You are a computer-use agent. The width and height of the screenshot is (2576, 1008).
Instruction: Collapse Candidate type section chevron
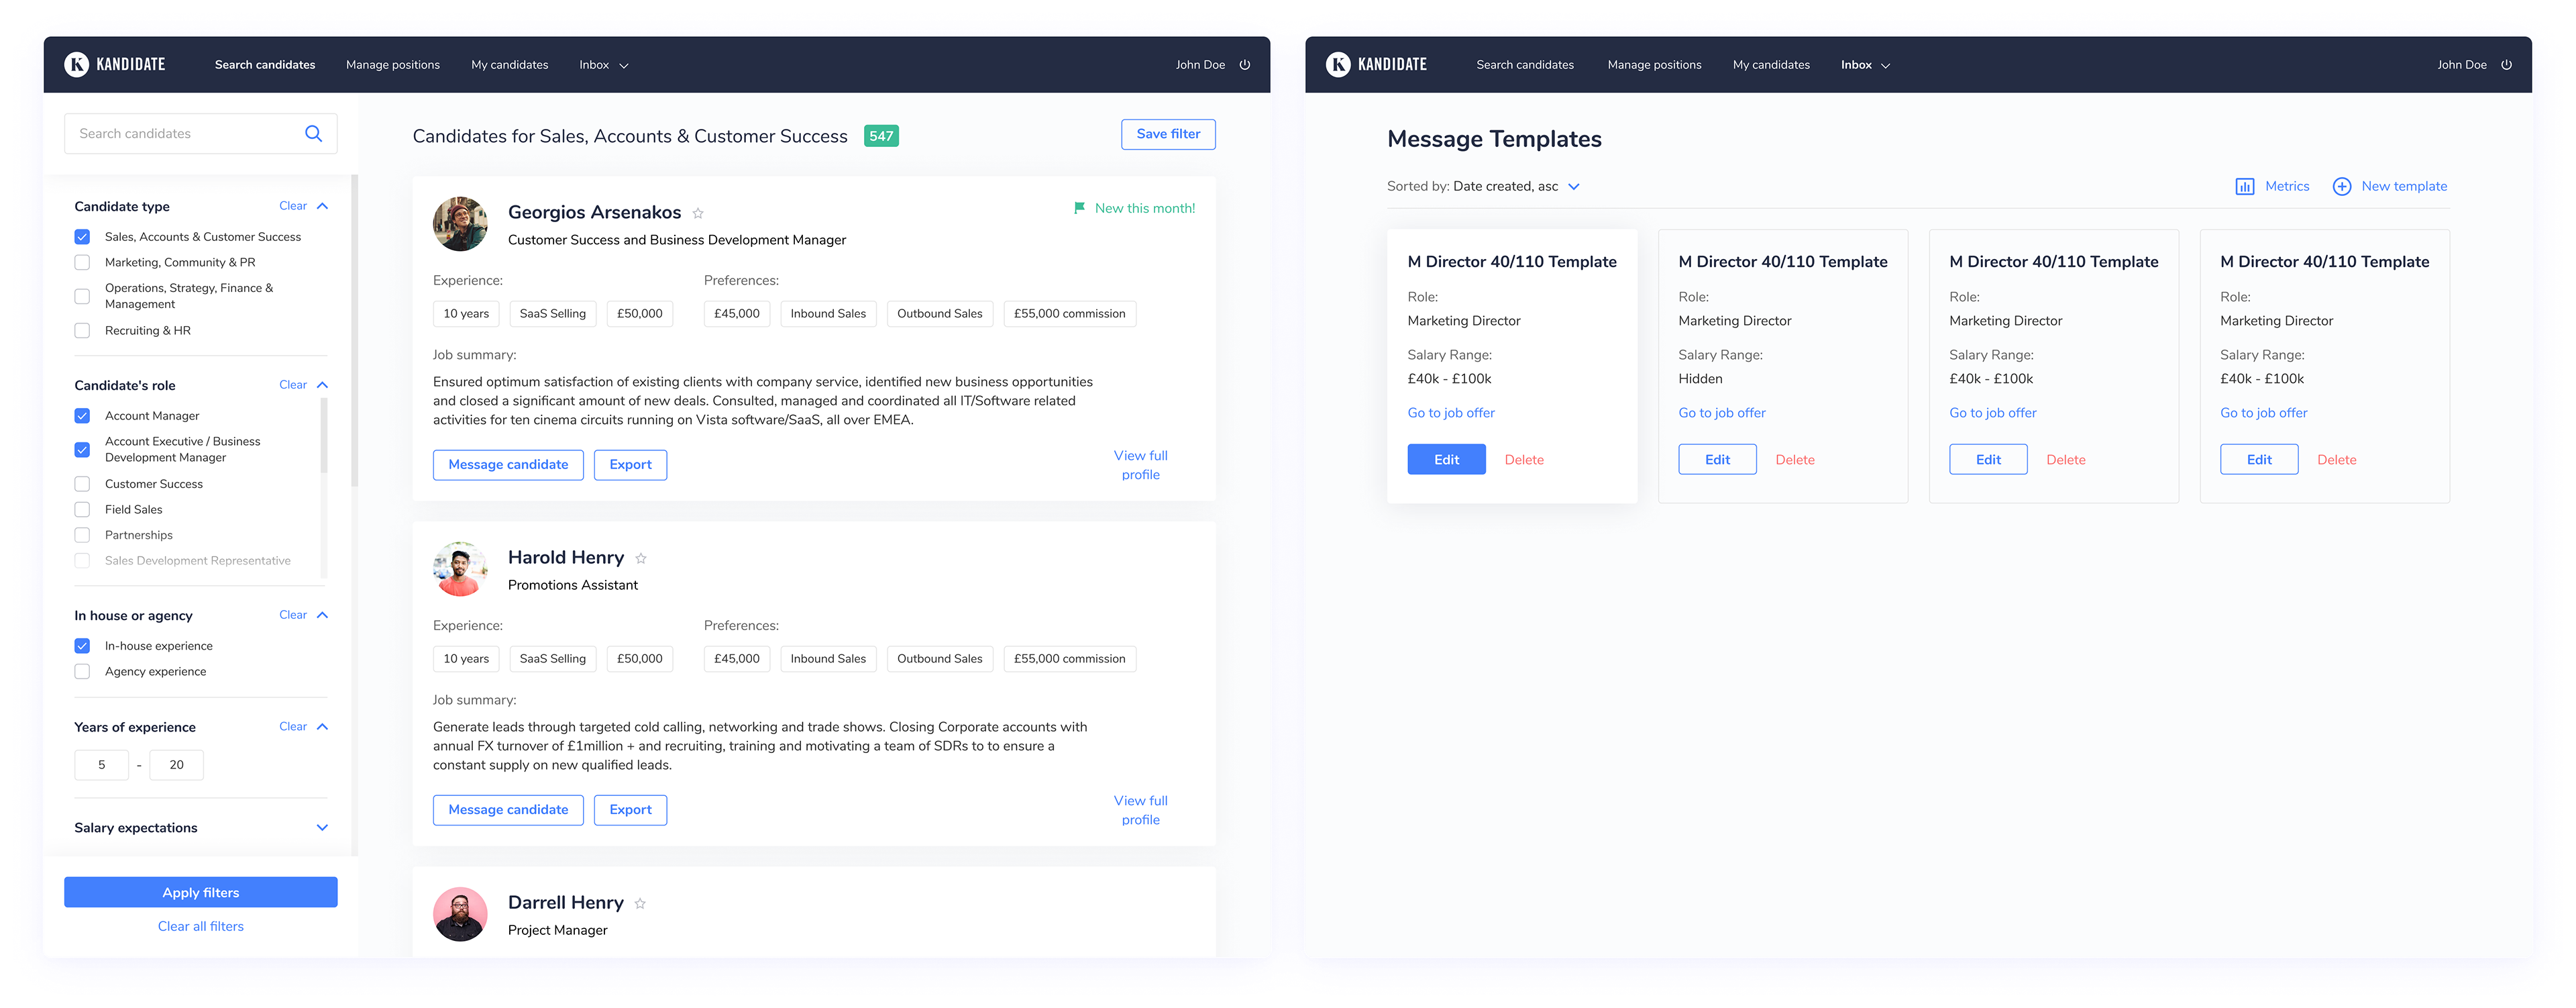pyautogui.click(x=322, y=206)
